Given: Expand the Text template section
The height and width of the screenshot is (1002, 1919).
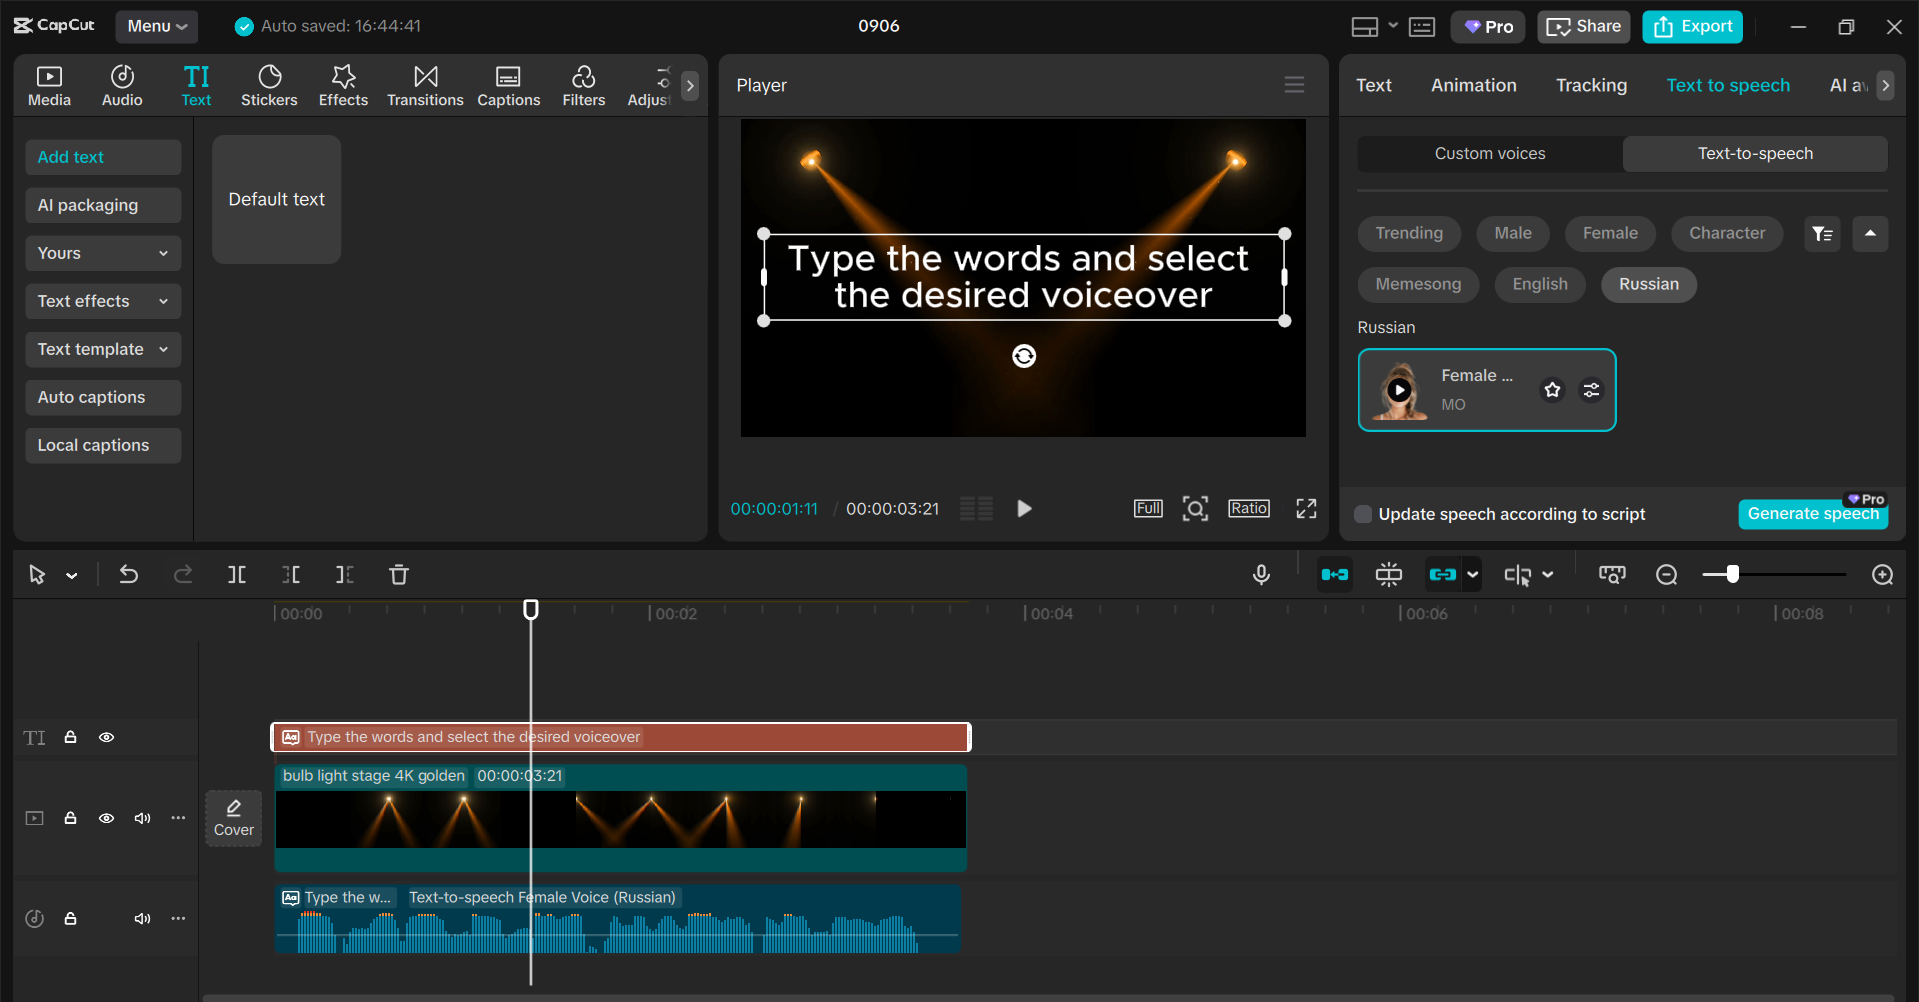Looking at the screenshot, I should 103,349.
